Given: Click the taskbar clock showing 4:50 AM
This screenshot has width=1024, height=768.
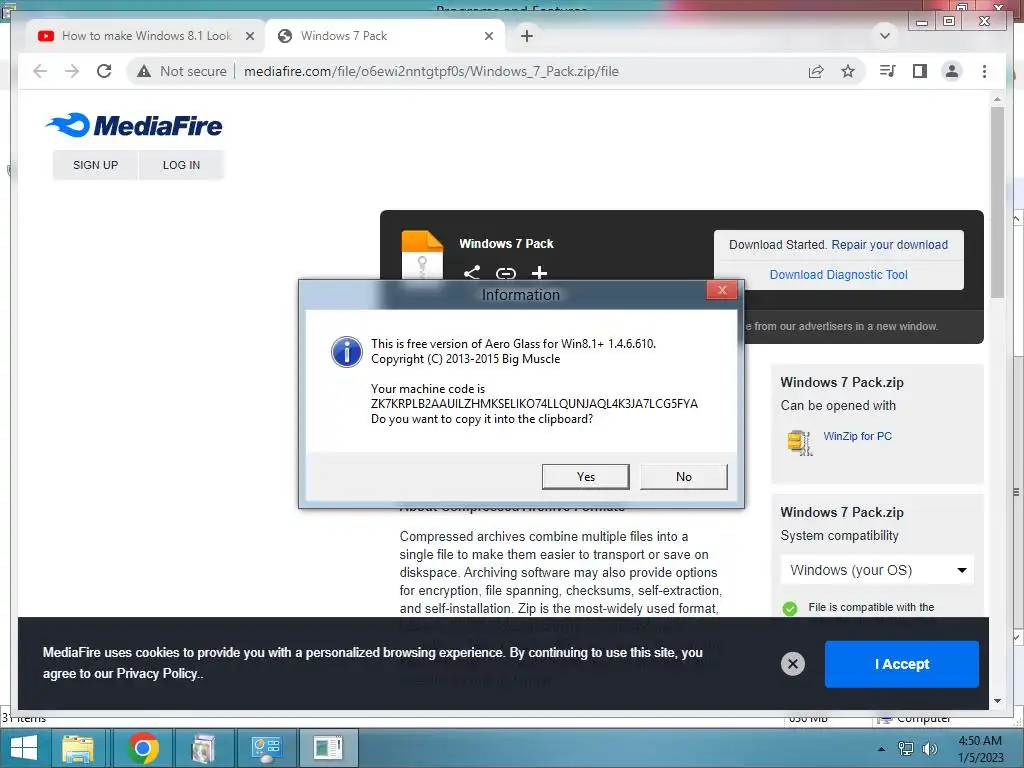Looking at the screenshot, I should coord(980,749).
